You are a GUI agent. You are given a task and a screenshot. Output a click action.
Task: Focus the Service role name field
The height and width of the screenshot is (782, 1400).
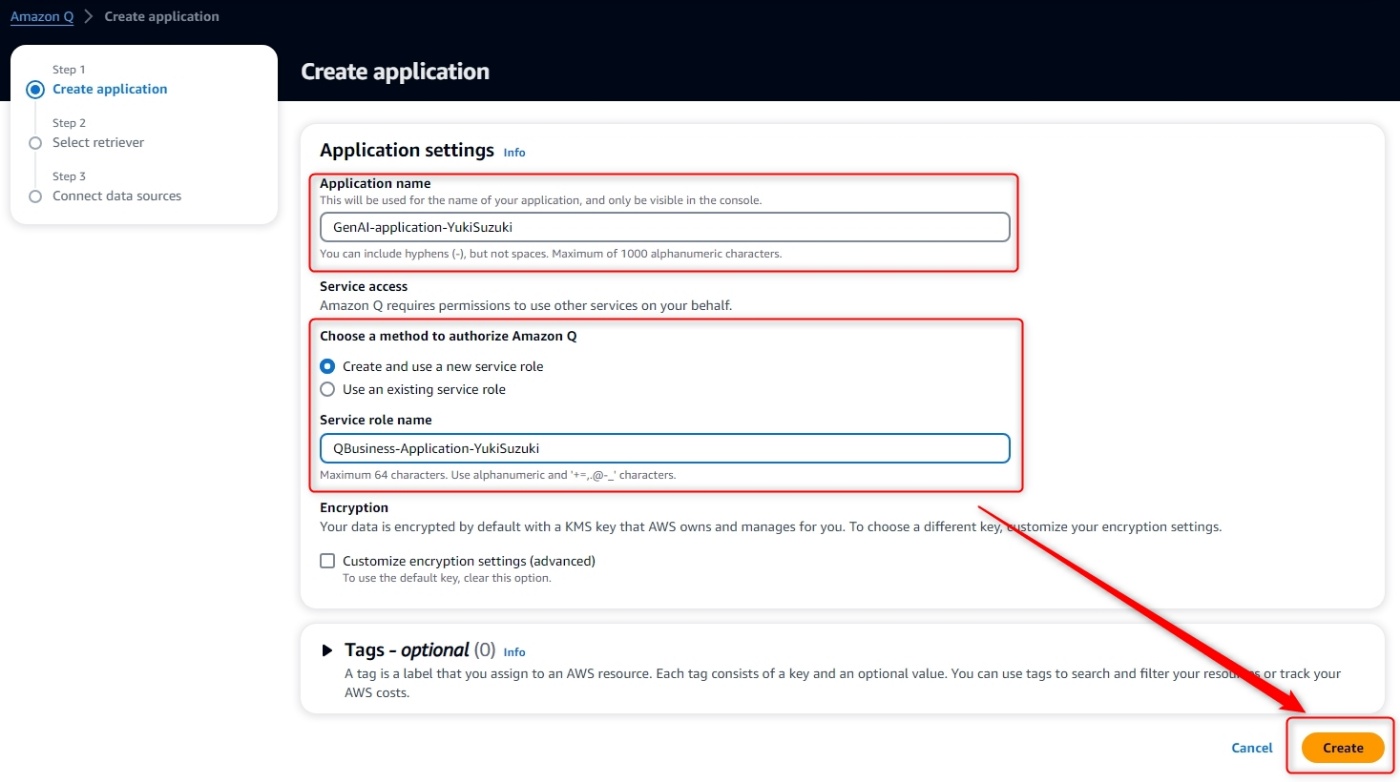[665, 448]
